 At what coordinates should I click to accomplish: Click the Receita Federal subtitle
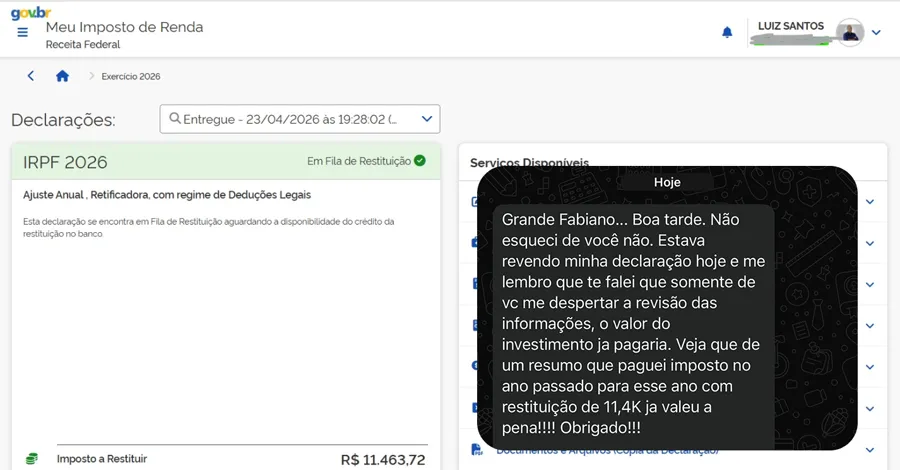tap(83, 45)
